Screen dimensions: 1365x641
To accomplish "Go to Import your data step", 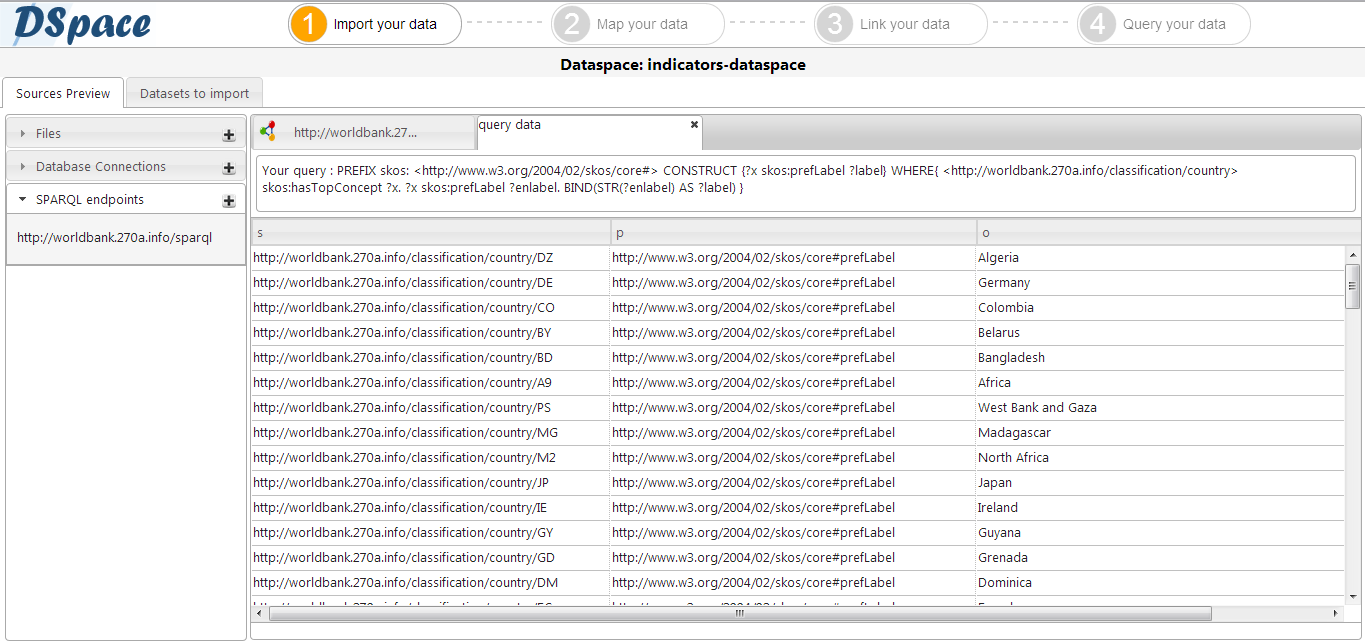I will pyautogui.click(x=375, y=25).
